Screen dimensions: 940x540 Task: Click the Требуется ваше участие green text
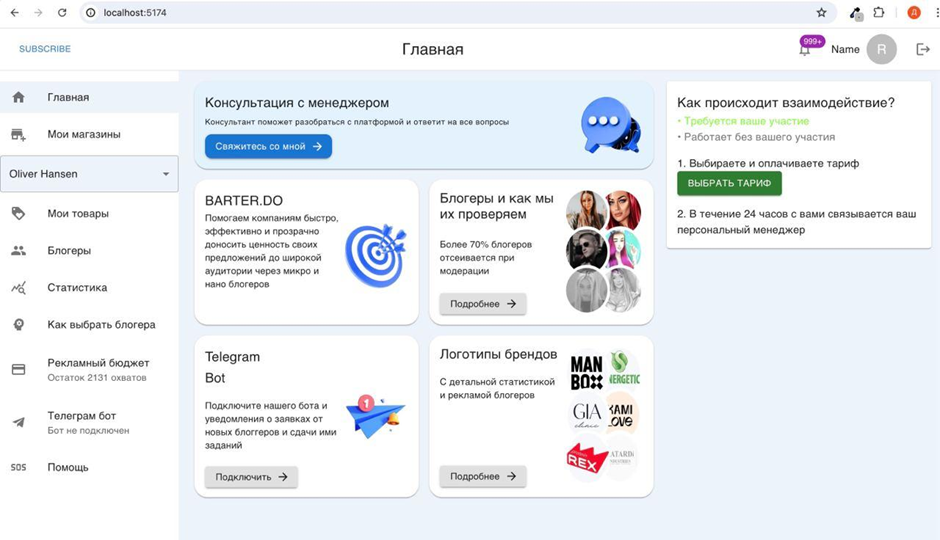coord(746,121)
